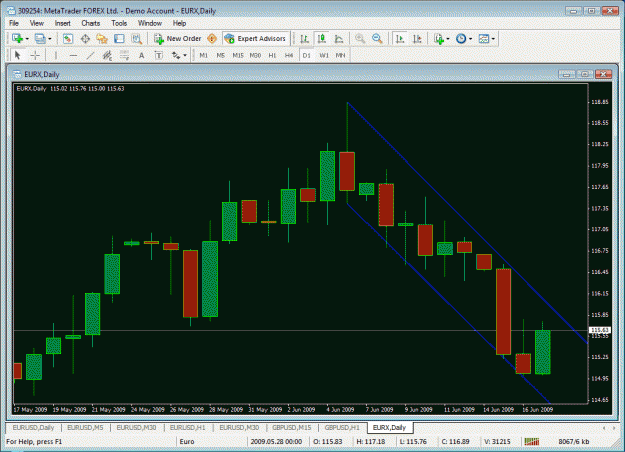Open the Insert menu
The height and width of the screenshot is (452, 625).
click(x=63, y=23)
